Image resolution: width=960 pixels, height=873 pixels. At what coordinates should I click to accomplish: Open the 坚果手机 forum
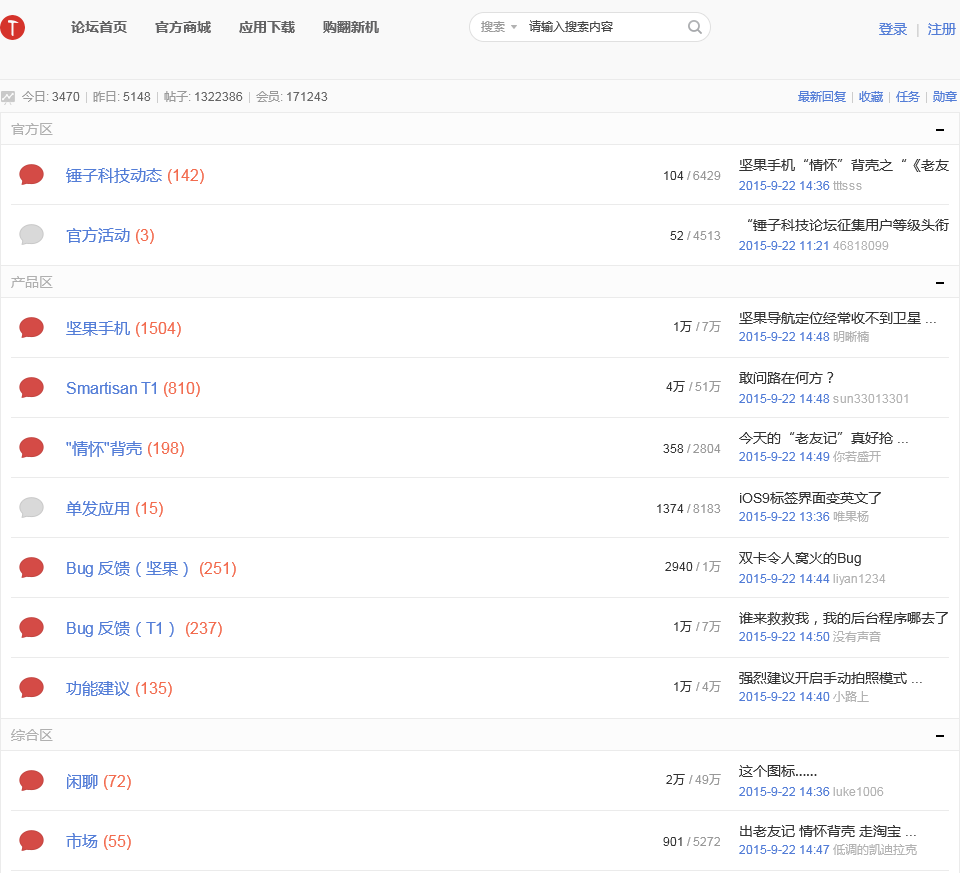point(98,329)
